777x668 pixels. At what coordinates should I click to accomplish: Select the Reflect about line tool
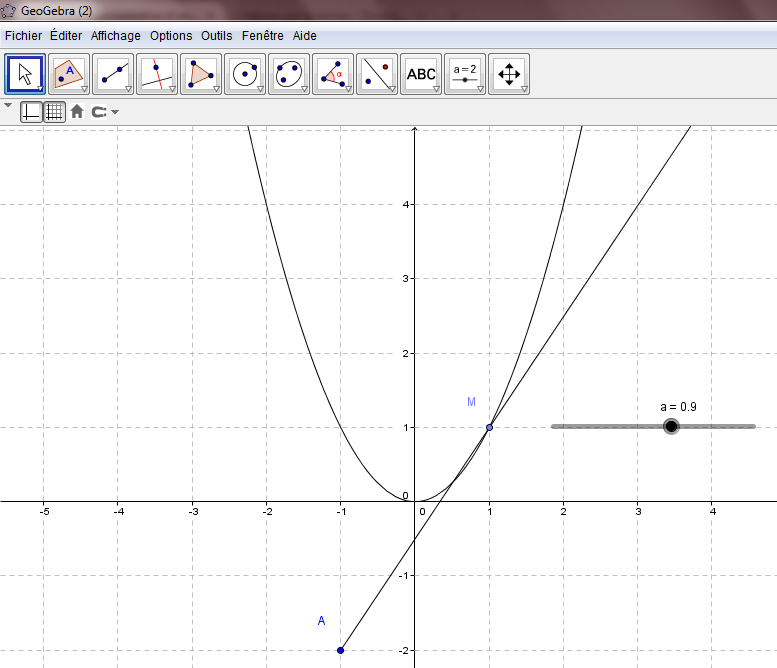pos(377,74)
